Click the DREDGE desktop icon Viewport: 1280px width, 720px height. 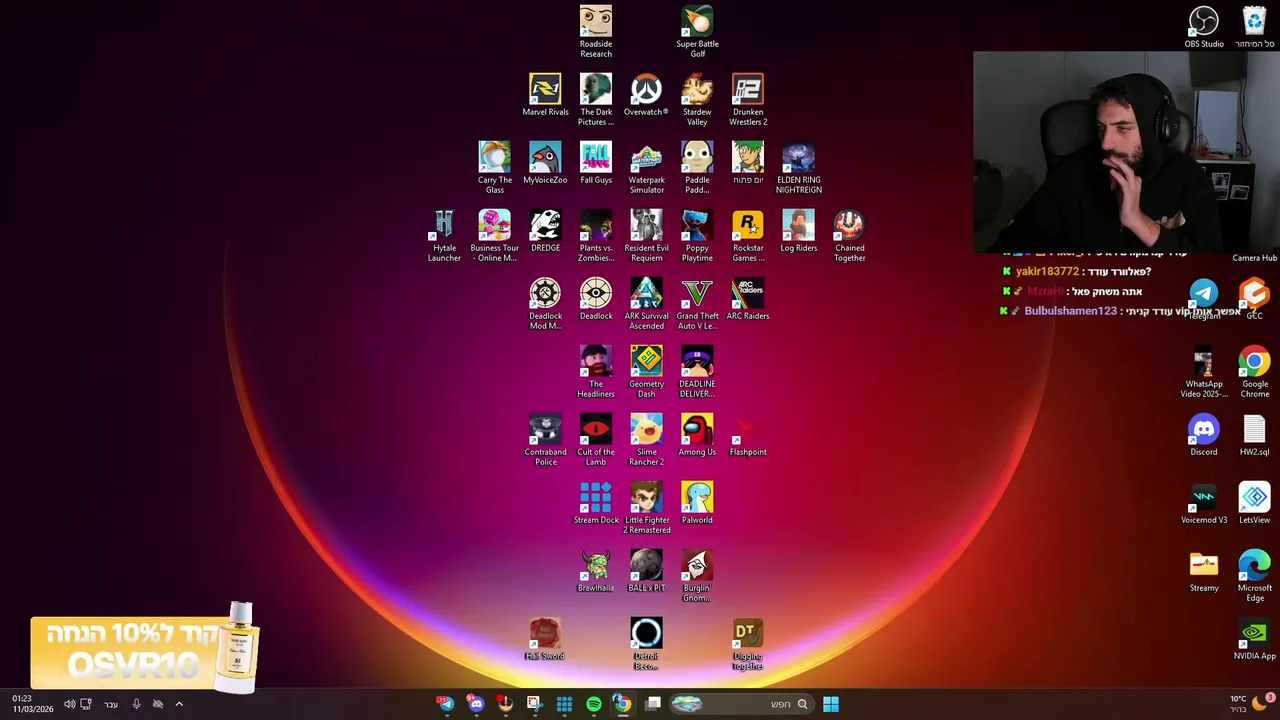545,231
